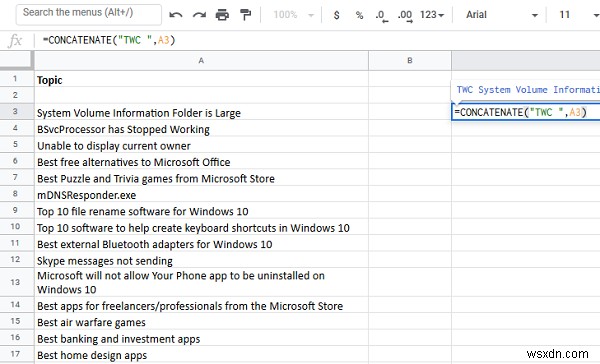Select the Paint format tool

pyautogui.click(x=245, y=15)
